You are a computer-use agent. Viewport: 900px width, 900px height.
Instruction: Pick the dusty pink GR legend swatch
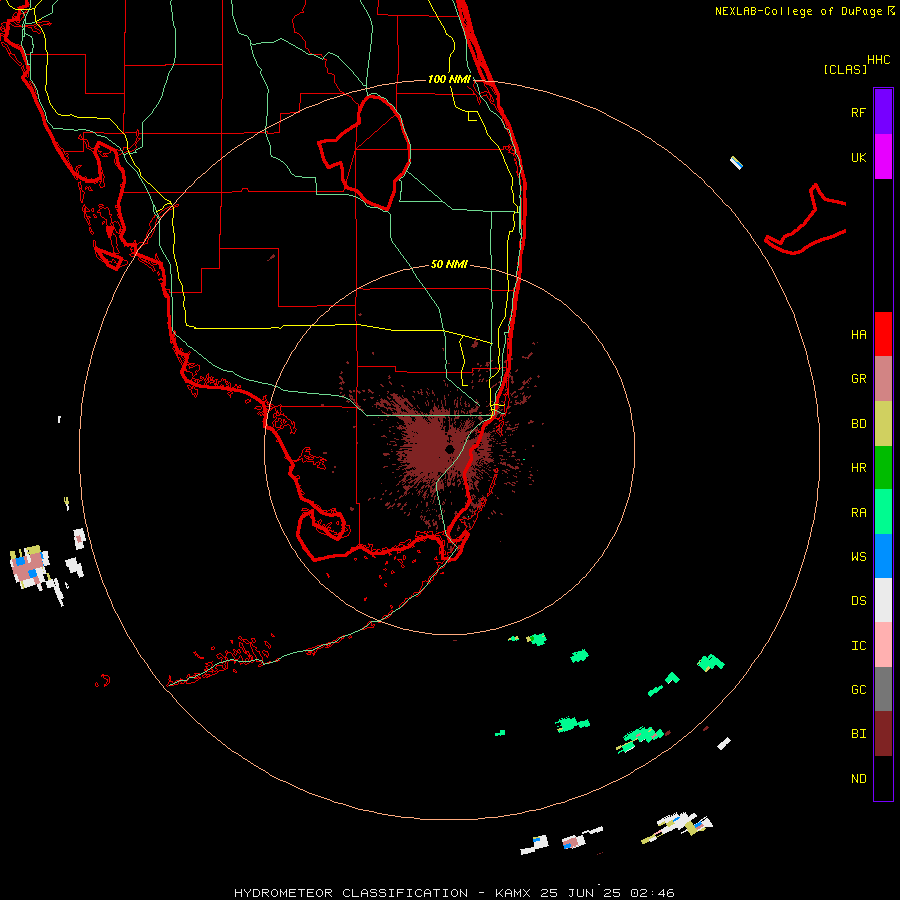coord(883,379)
